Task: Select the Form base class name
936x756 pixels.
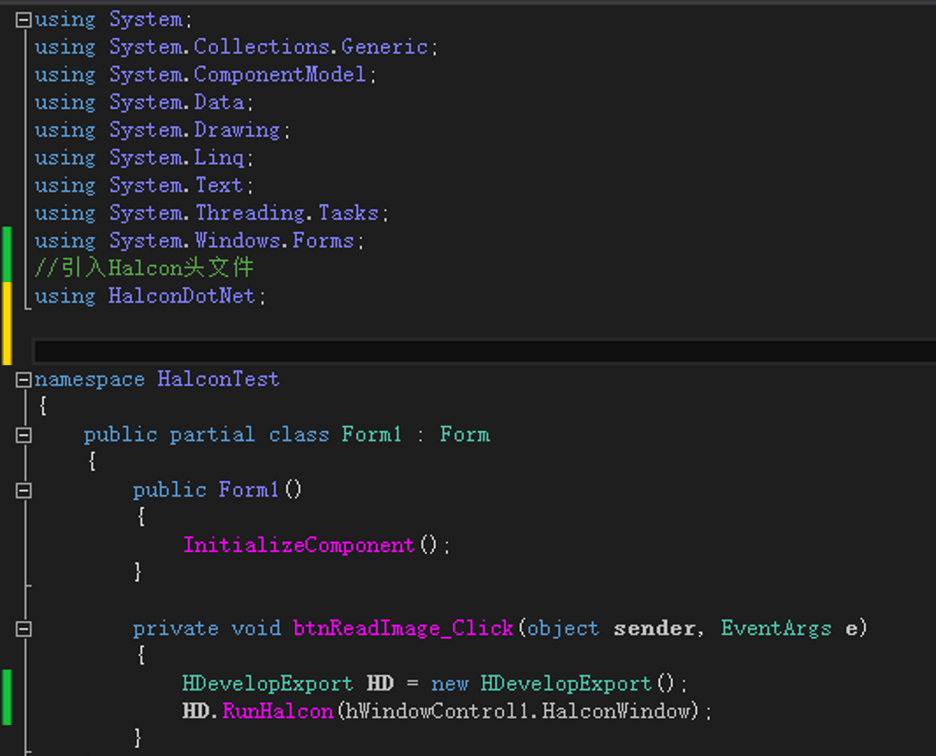Action: pos(464,434)
